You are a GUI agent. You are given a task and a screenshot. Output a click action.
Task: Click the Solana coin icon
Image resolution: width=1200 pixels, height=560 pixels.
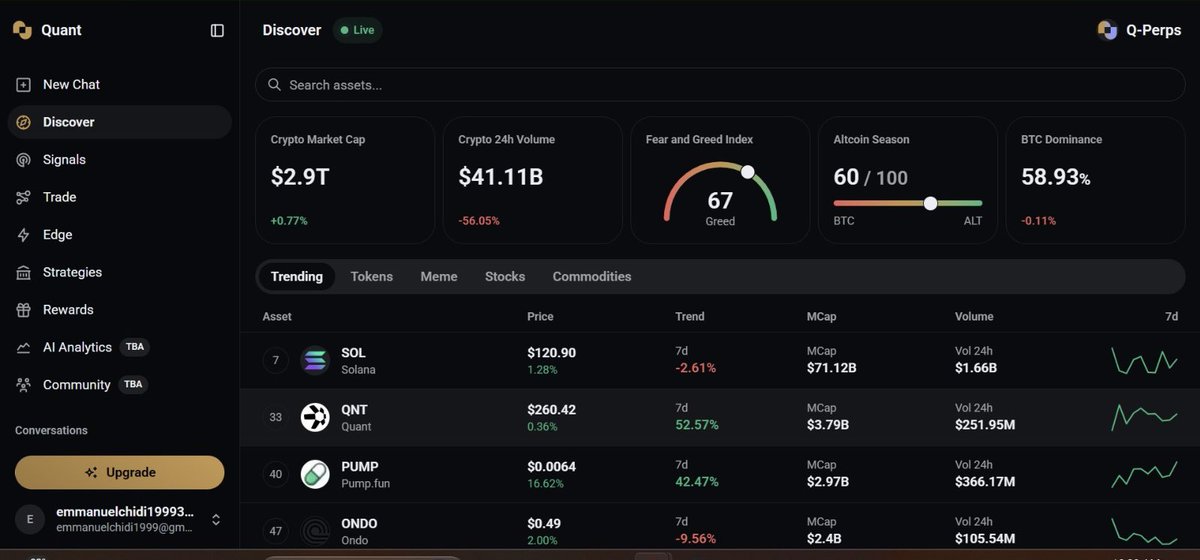pos(315,360)
